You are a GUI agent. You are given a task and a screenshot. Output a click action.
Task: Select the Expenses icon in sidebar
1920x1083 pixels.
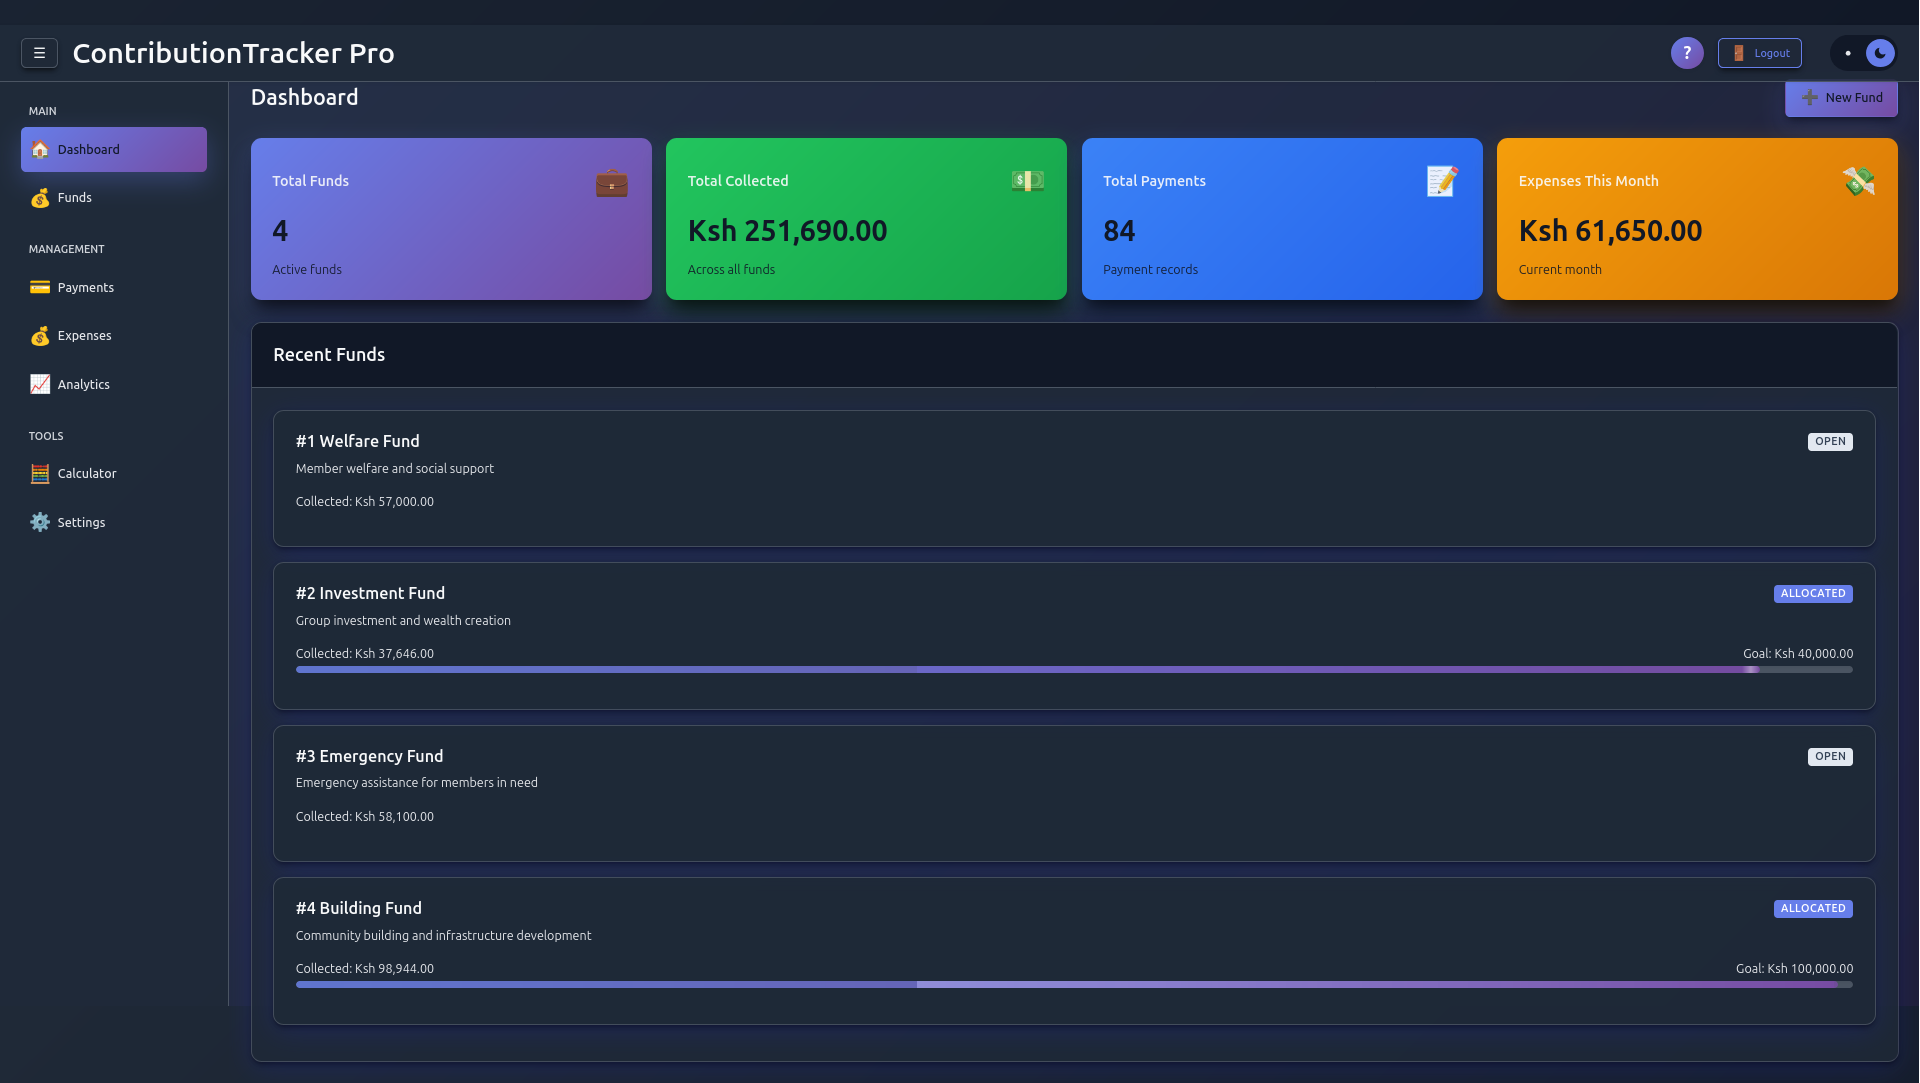pos(40,335)
